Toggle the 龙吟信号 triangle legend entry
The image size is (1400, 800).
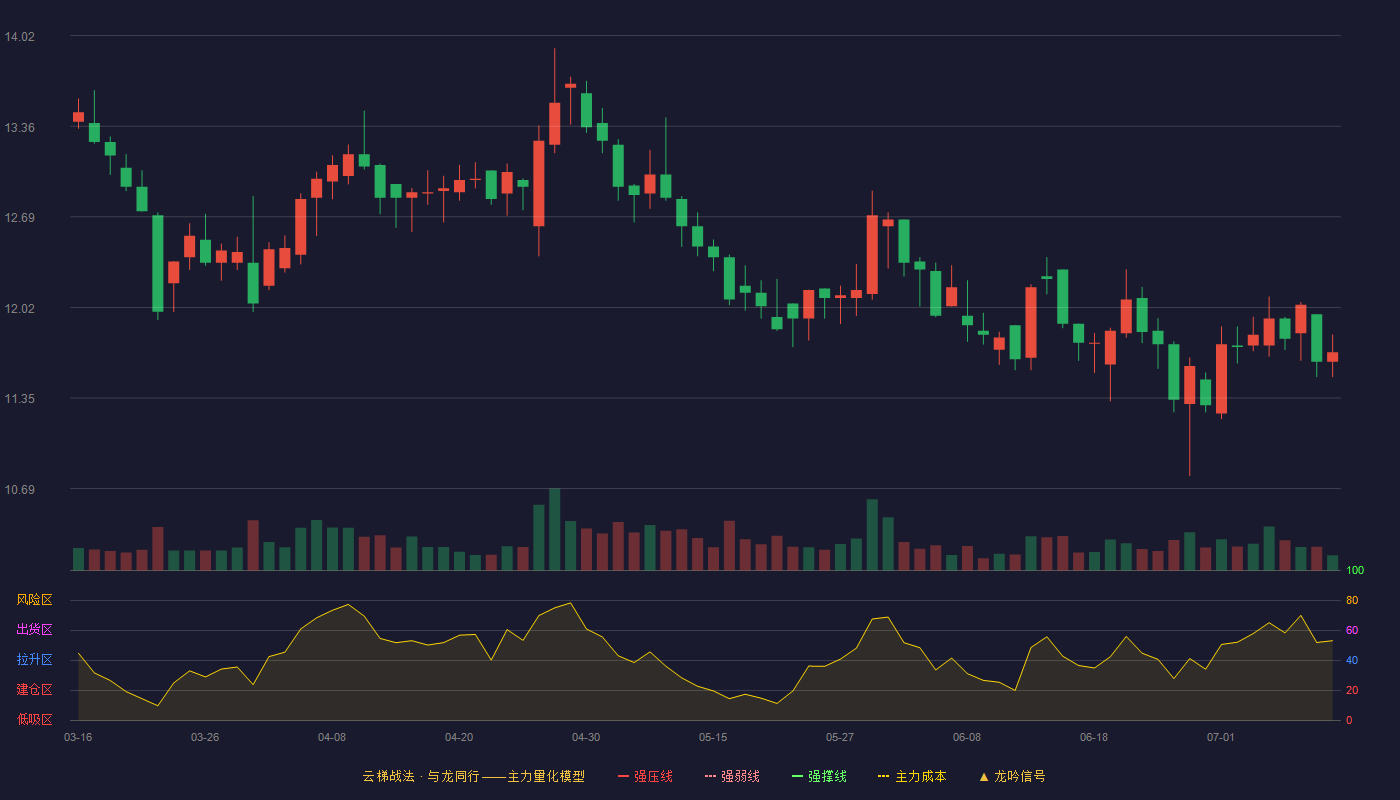pos(1012,776)
